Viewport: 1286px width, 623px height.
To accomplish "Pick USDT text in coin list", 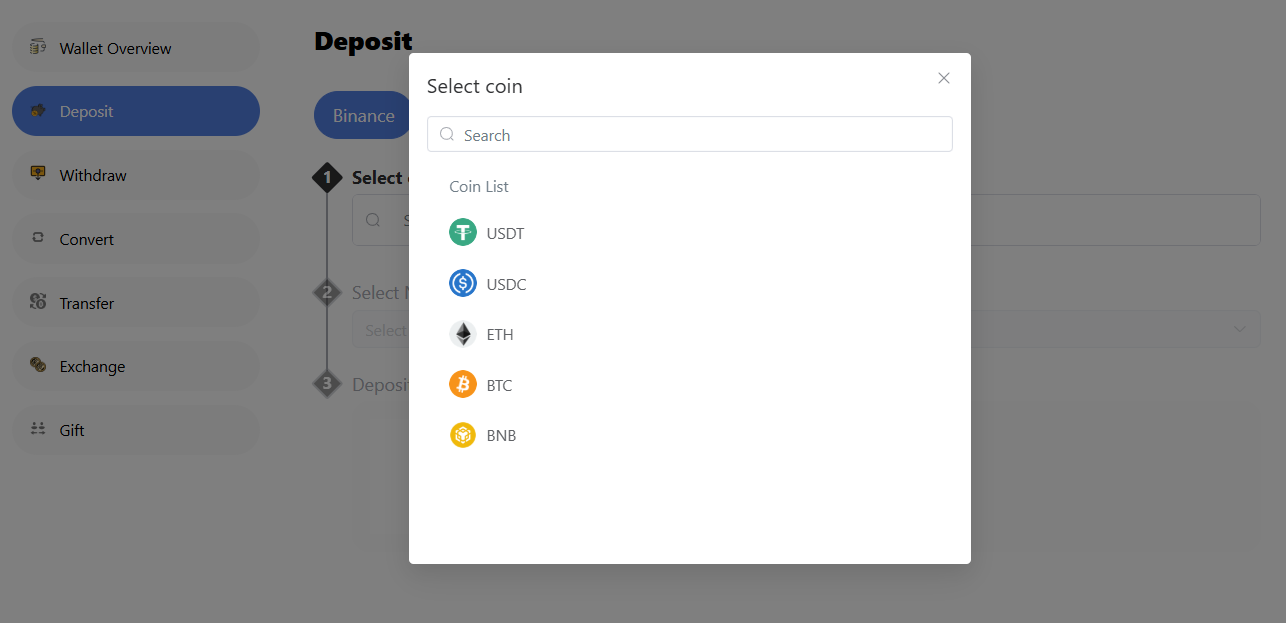I will tap(505, 233).
